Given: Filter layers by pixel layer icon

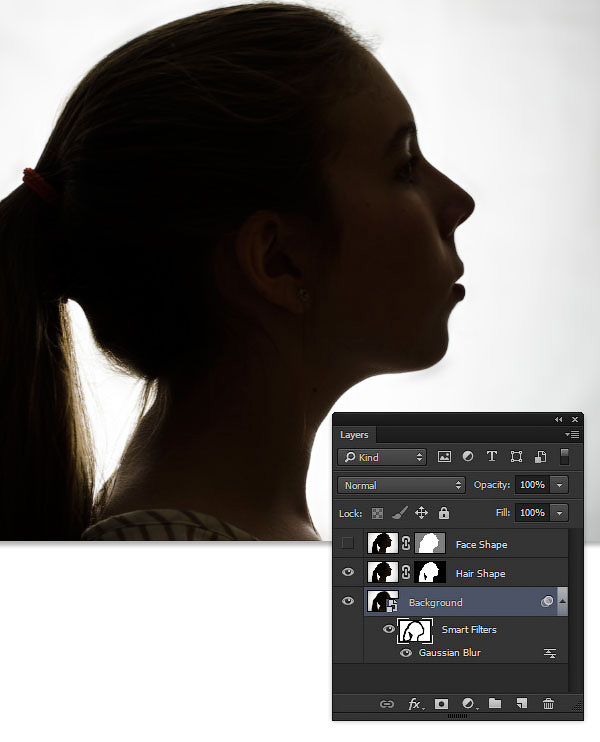Looking at the screenshot, I should [x=444, y=457].
